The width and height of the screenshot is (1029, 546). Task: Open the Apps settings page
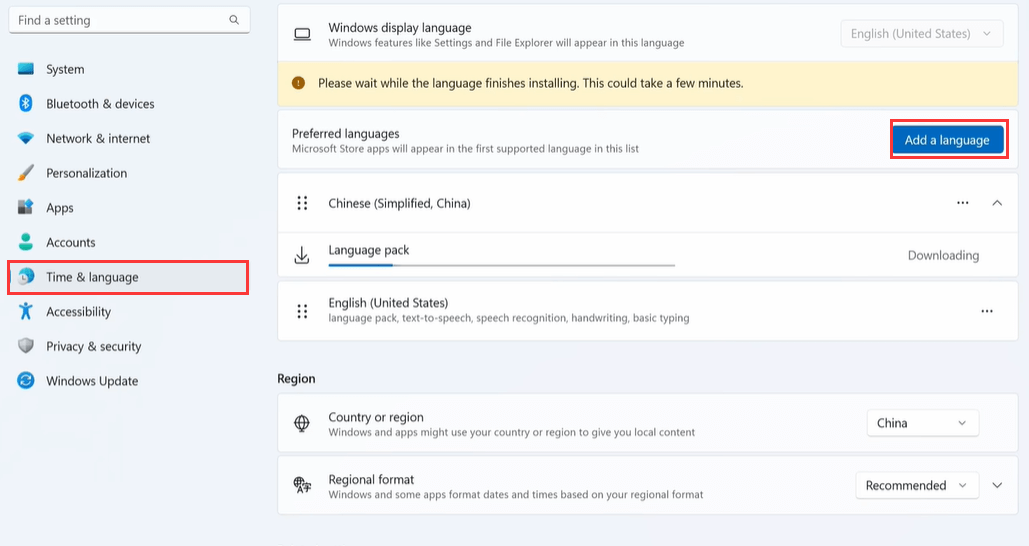pos(60,208)
